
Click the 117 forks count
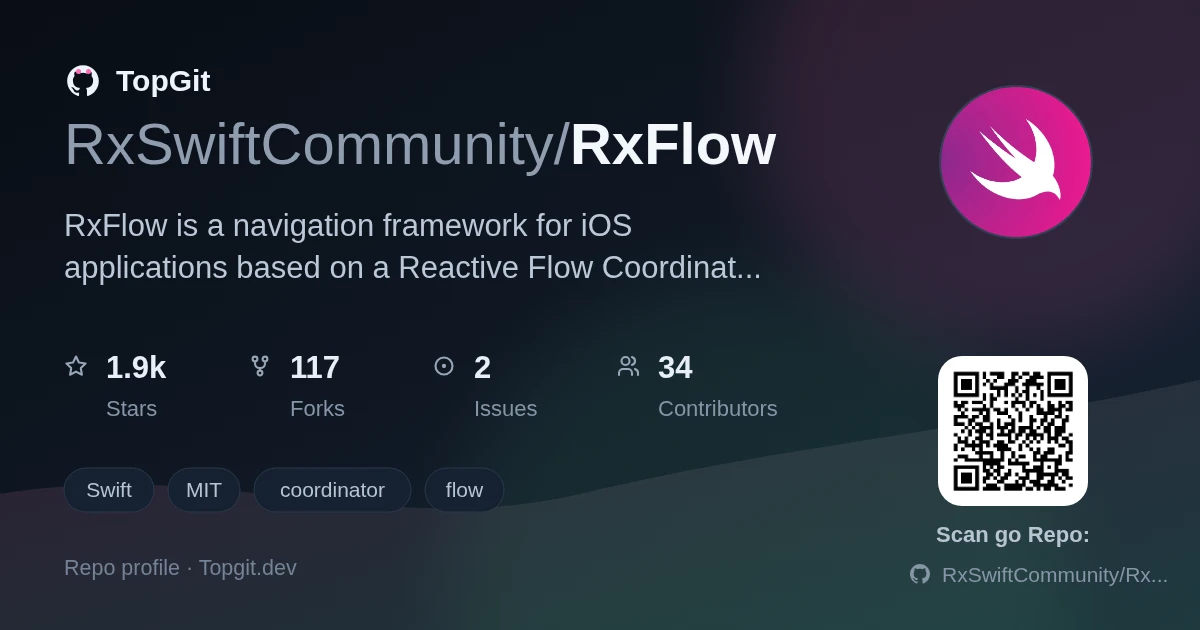(315, 367)
